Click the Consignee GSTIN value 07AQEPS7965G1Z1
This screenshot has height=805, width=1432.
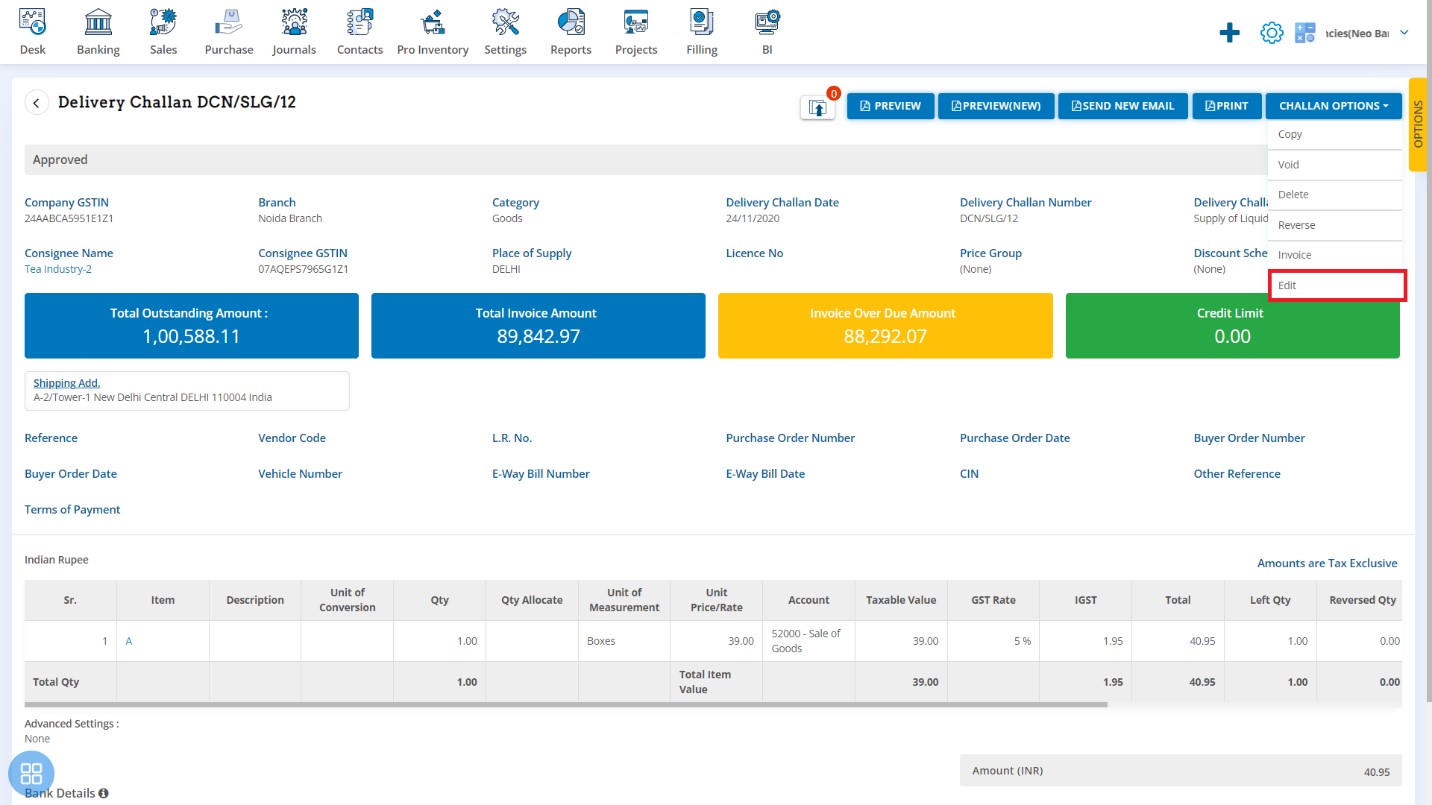[303, 270]
